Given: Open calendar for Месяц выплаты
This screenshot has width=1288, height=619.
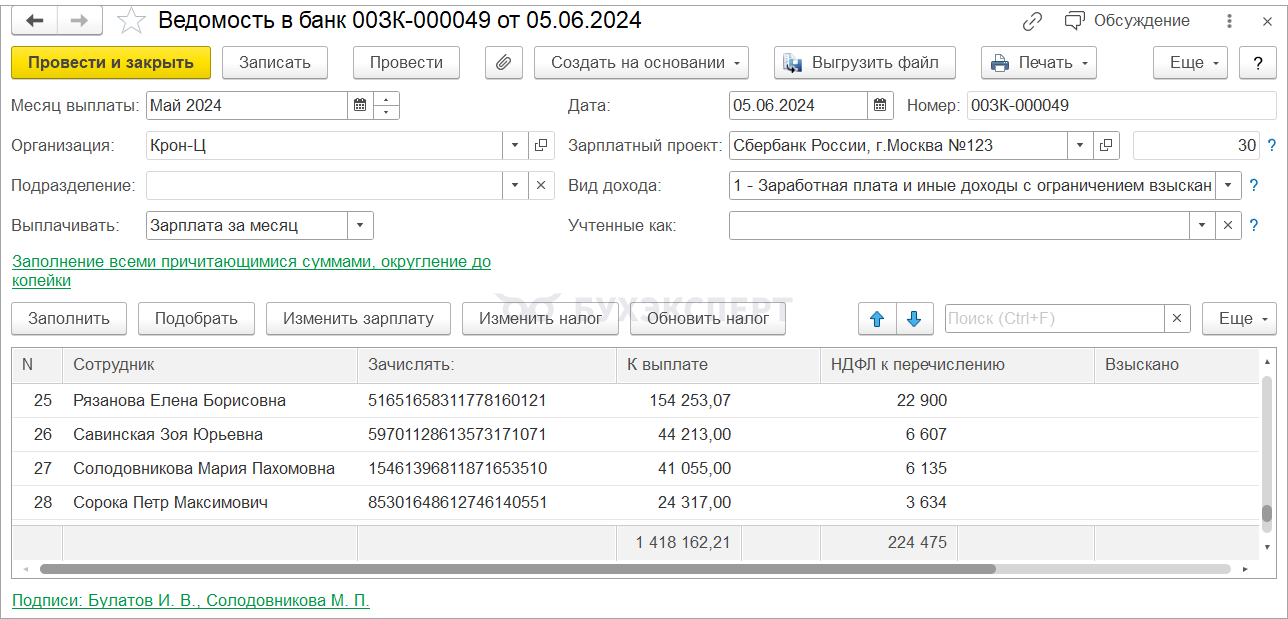Looking at the screenshot, I should (x=360, y=105).
